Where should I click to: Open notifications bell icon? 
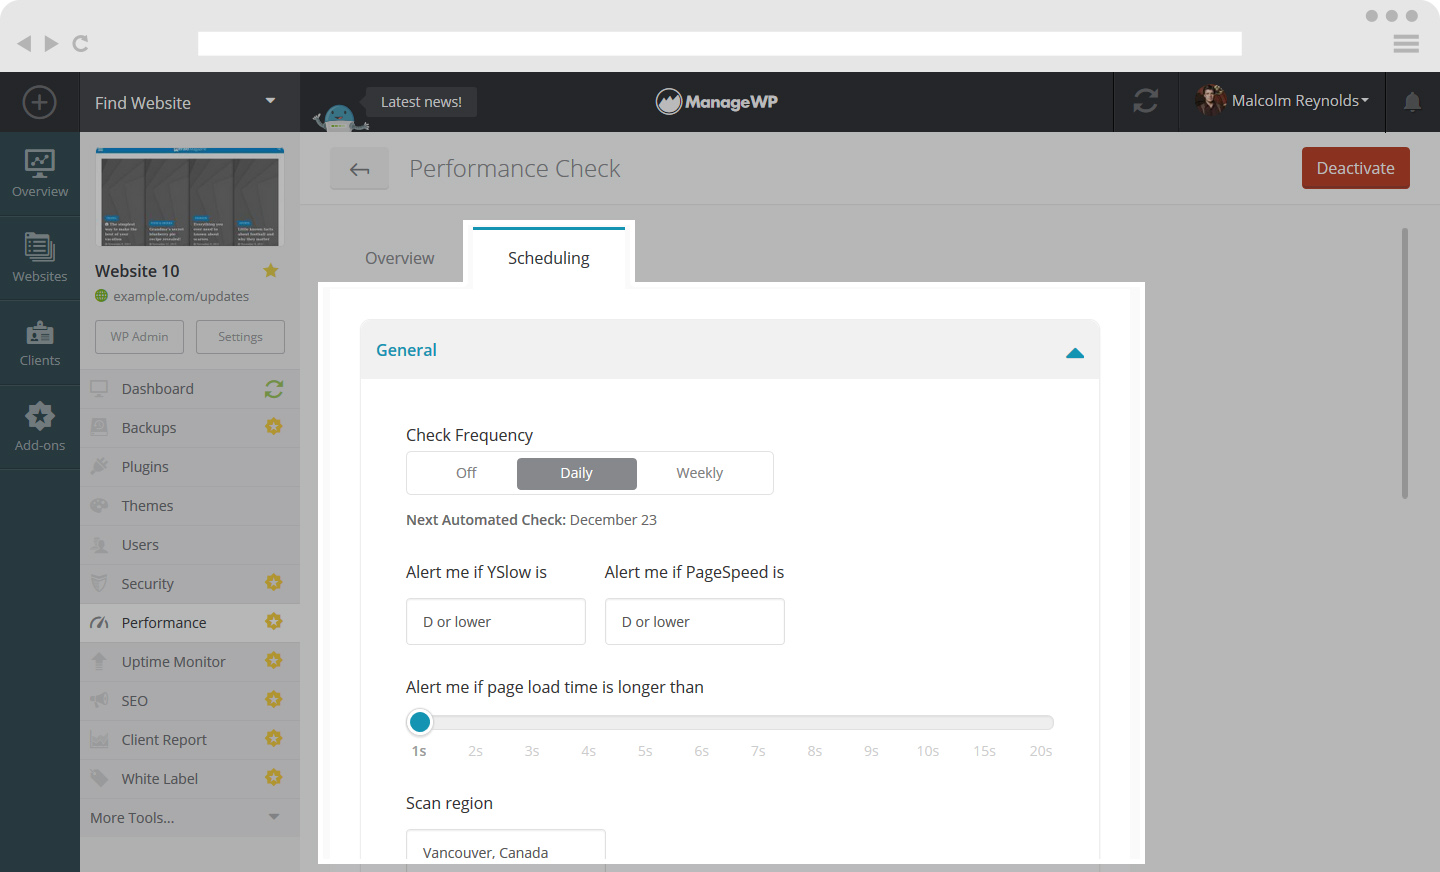pos(1412,102)
